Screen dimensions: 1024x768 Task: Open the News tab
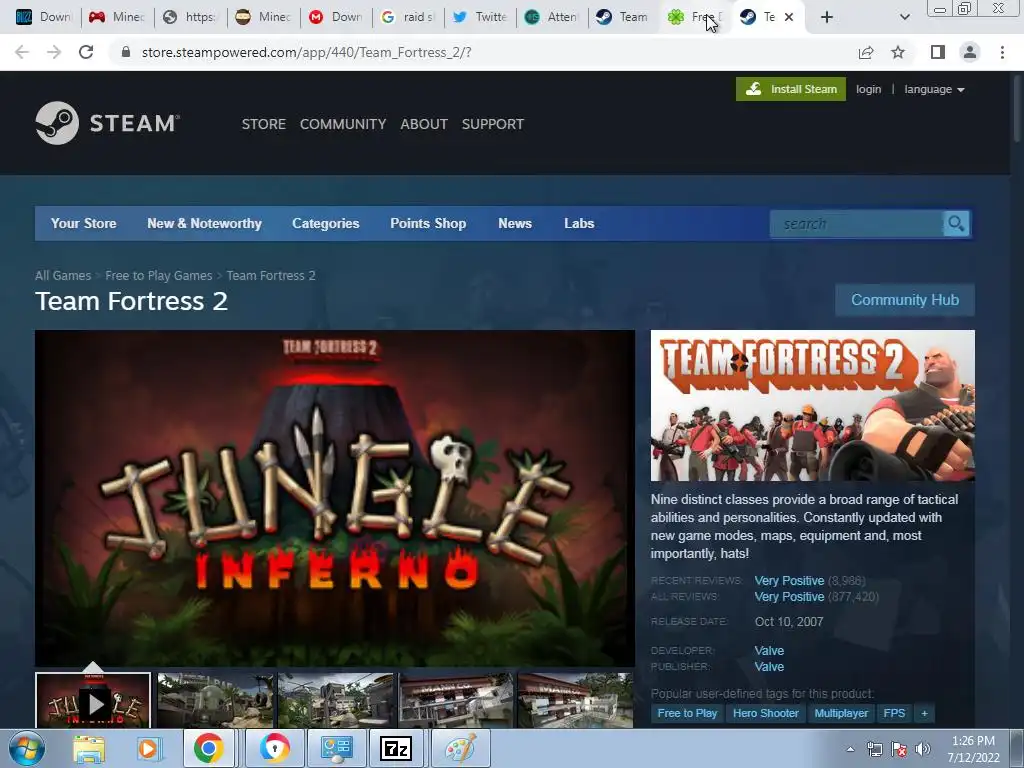(515, 223)
